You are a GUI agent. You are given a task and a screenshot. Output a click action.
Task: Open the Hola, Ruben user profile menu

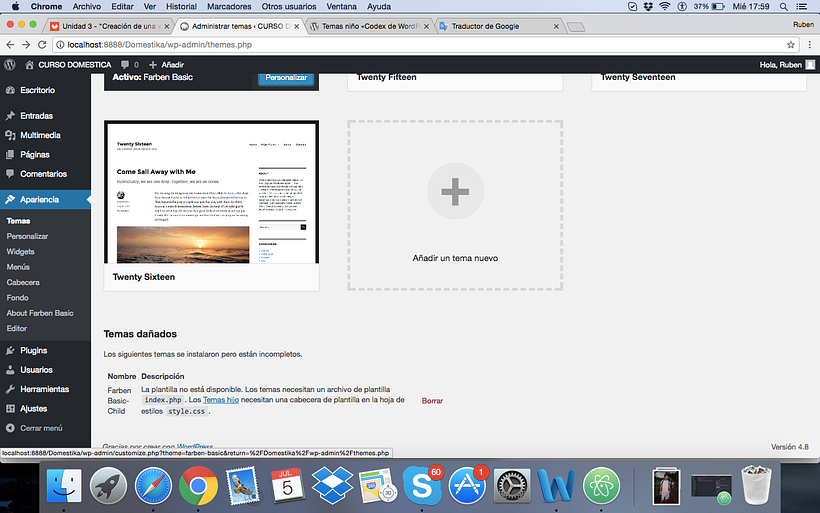(787, 65)
